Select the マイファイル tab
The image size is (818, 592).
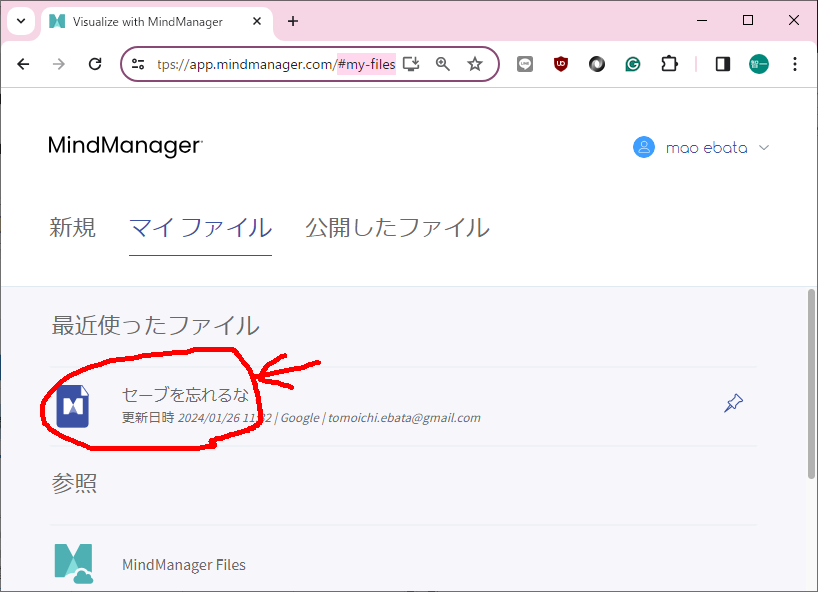click(200, 228)
